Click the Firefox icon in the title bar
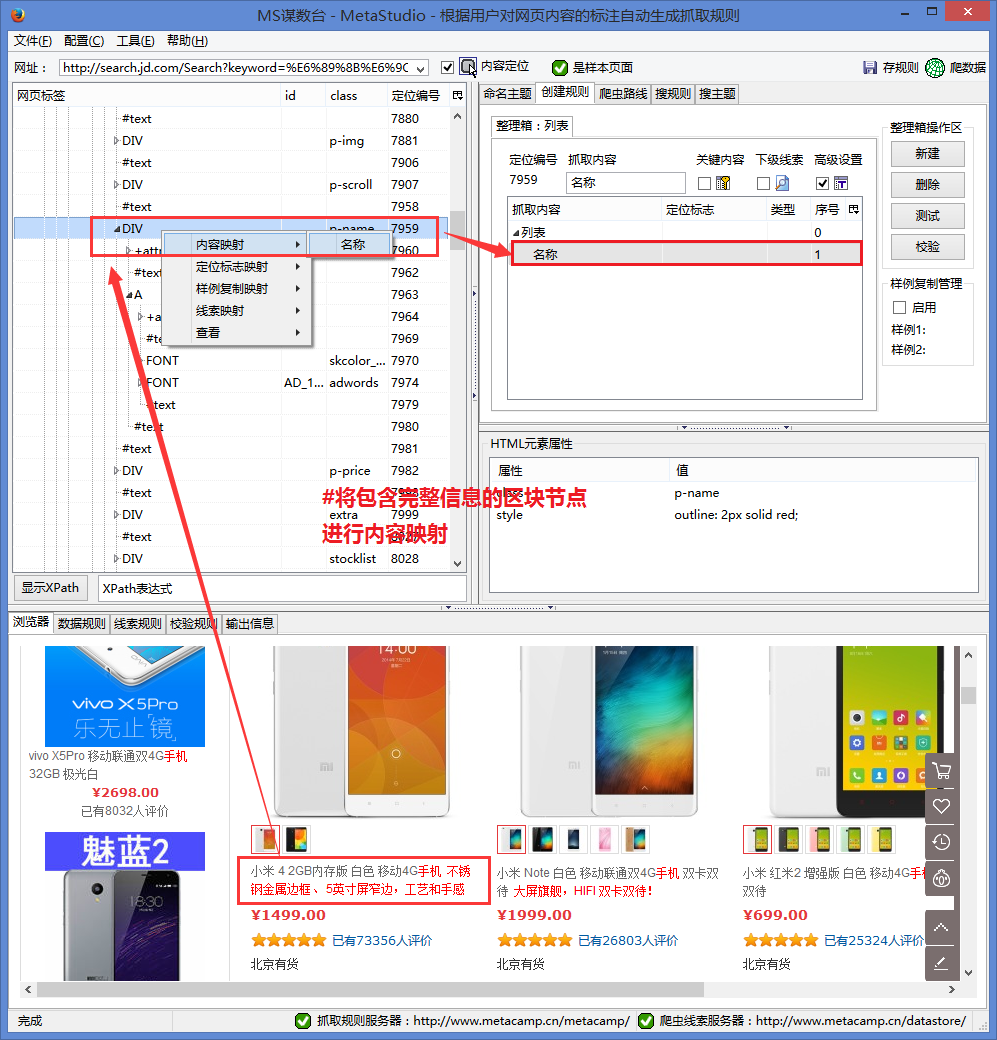Viewport: 997px width, 1040px height. [17, 14]
